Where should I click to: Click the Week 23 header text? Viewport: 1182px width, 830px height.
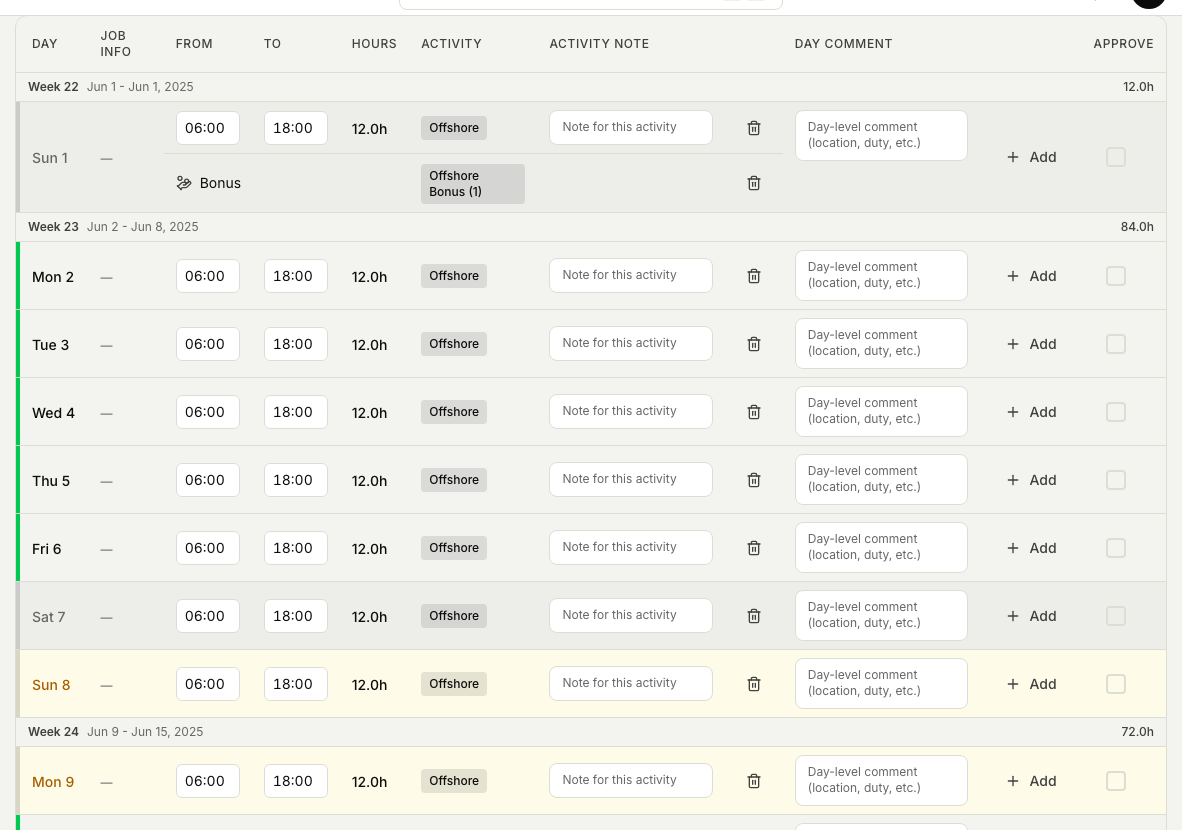pyautogui.click(x=54, y=227)
